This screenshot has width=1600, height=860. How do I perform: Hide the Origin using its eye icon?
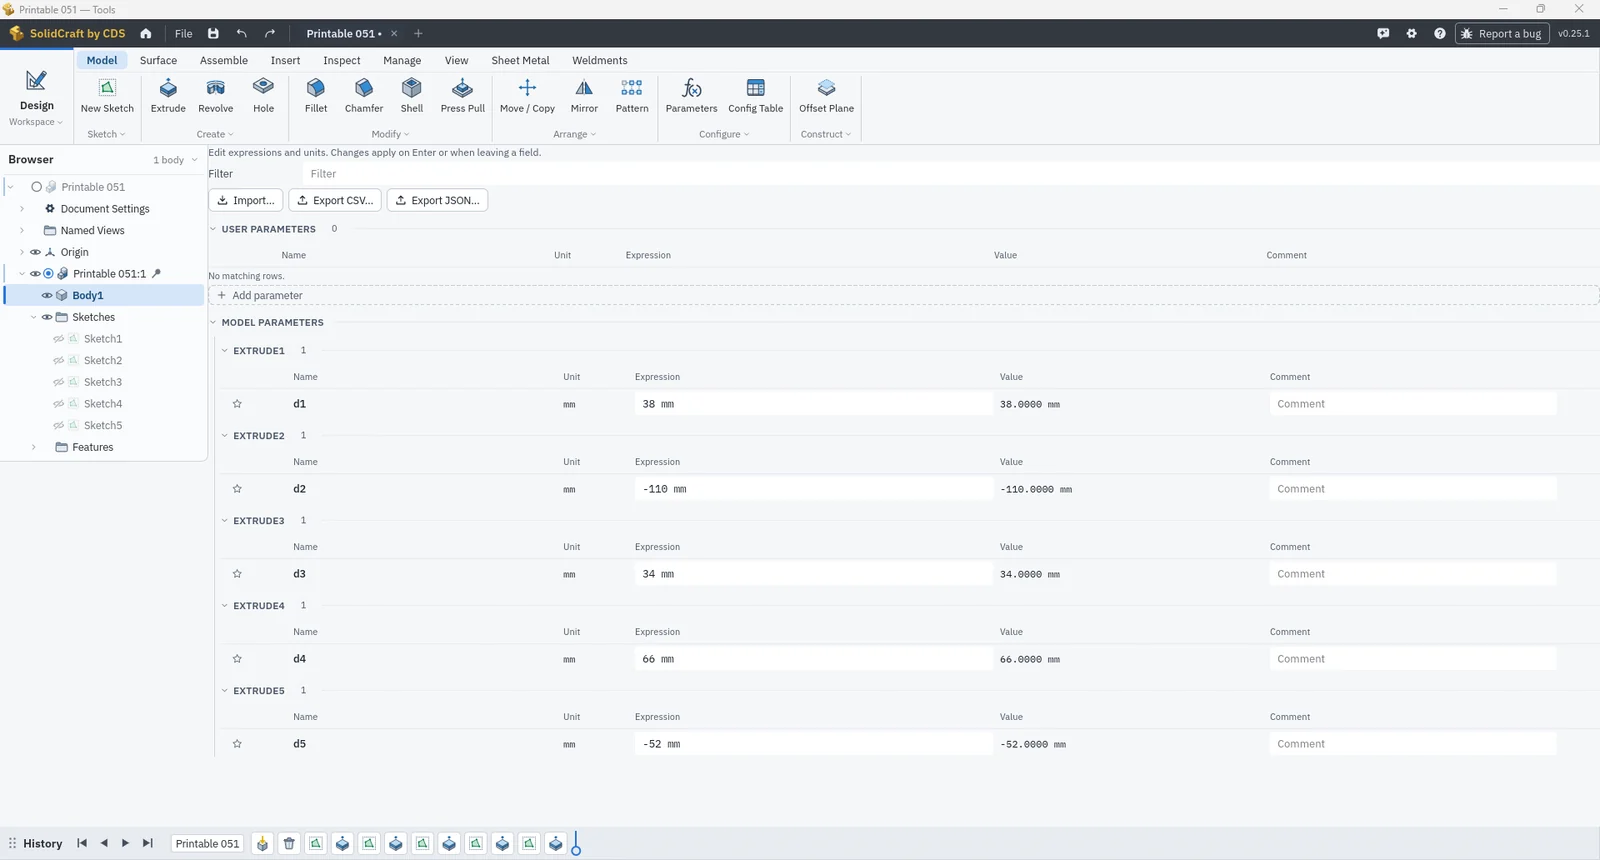(36, 252)
